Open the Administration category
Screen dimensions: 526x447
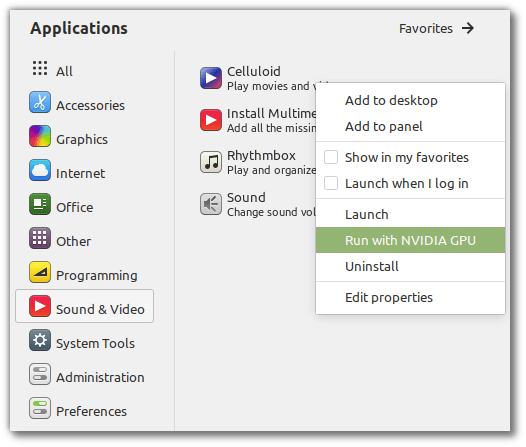point(87,374)
